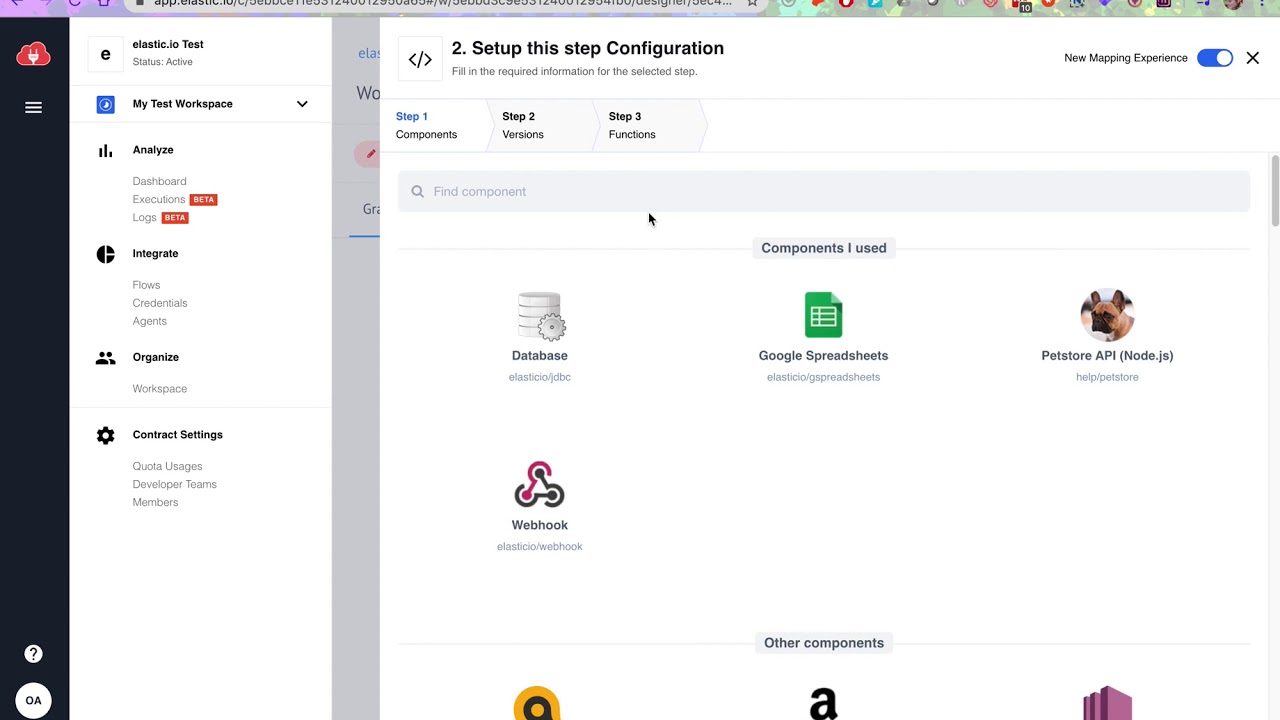Click the help/petstore label
This screenshot has height=720, width=1280.
(x=1107, y=377)
